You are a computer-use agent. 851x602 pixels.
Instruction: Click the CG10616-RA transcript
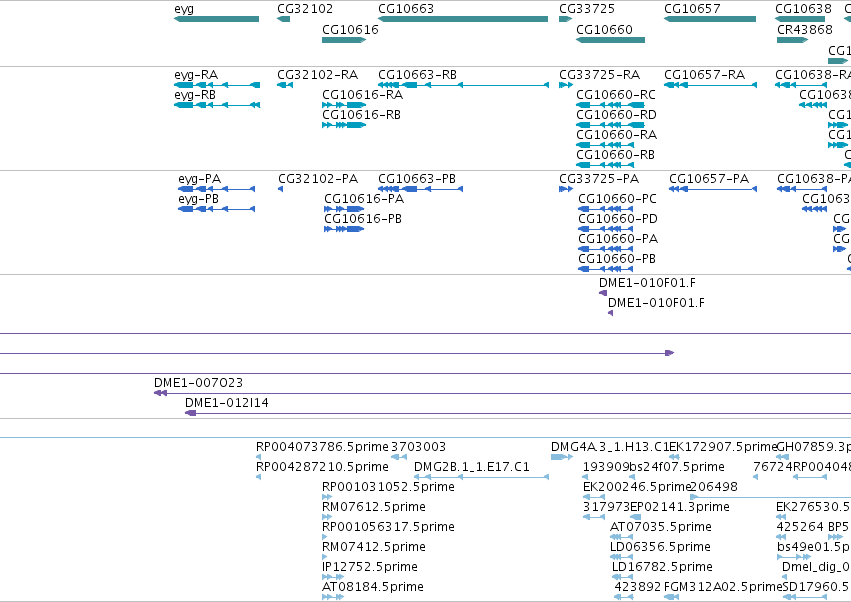click(344, 105)
